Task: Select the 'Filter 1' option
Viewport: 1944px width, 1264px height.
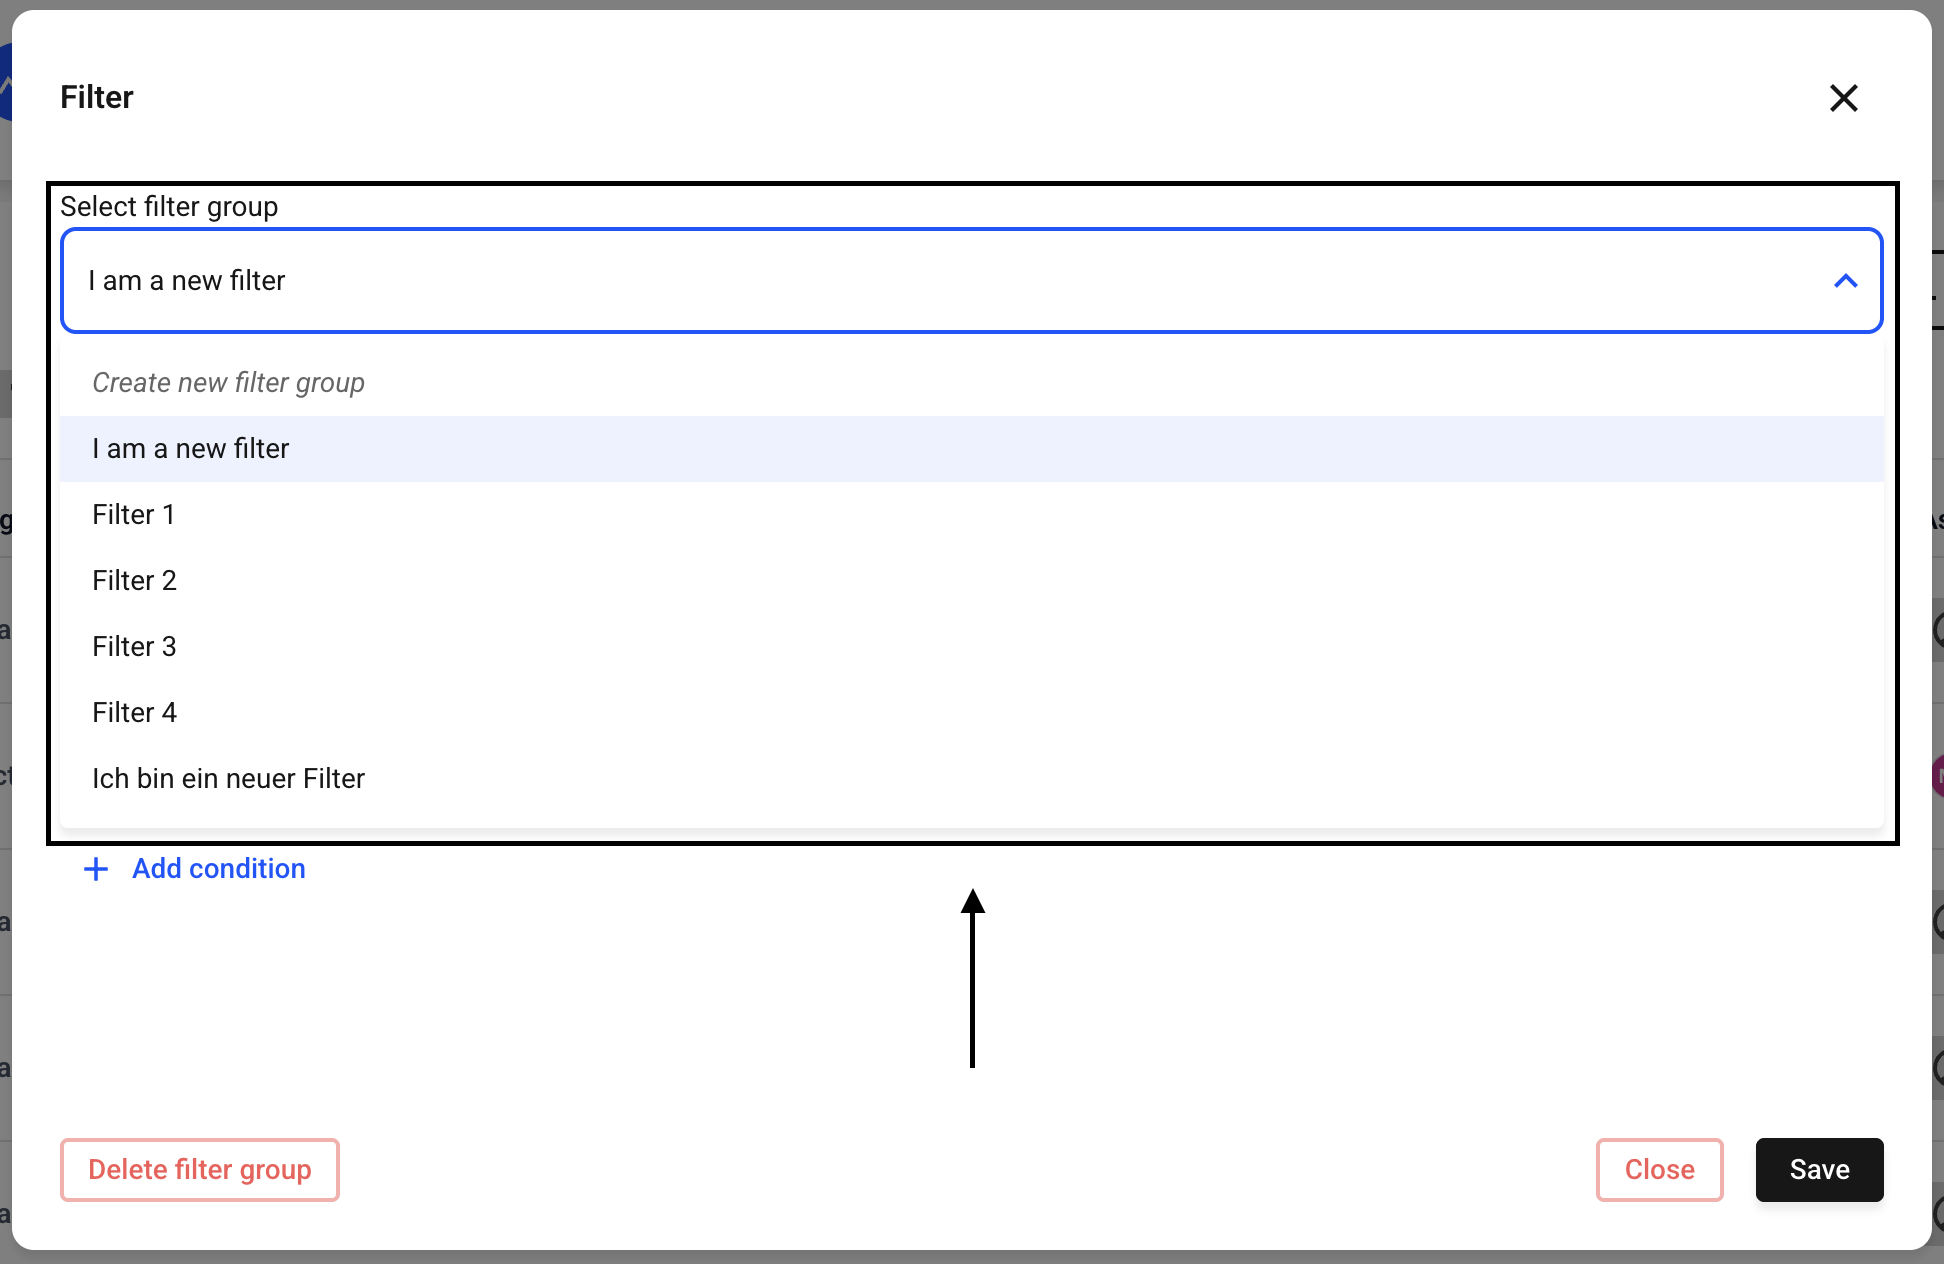Action: click(133, 515)
